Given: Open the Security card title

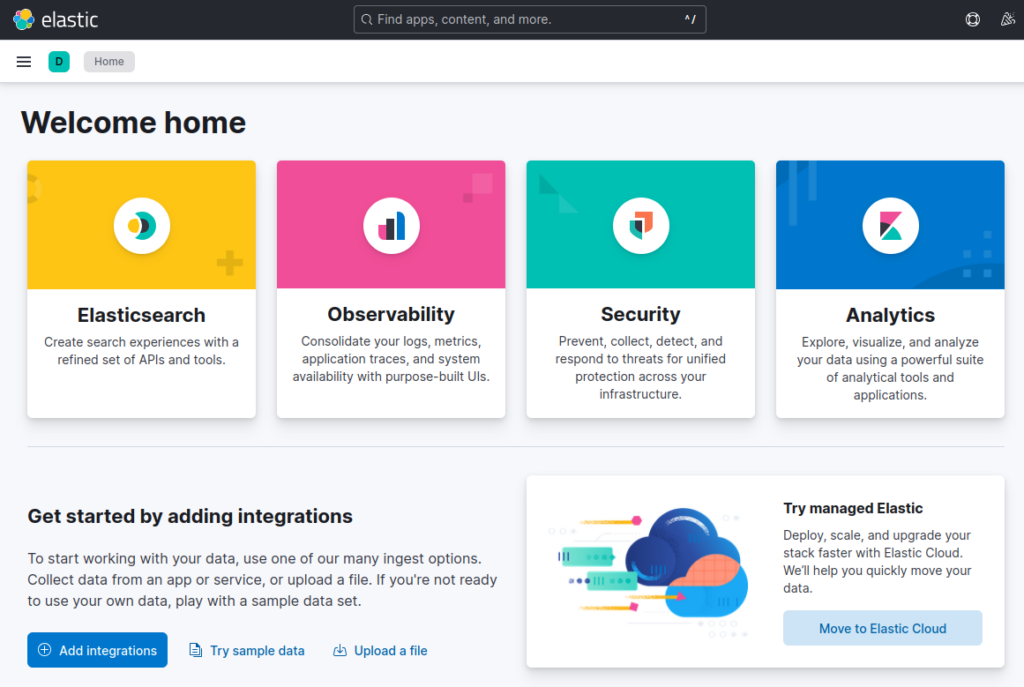Looking at the screenshot, I should click(641, 314).
